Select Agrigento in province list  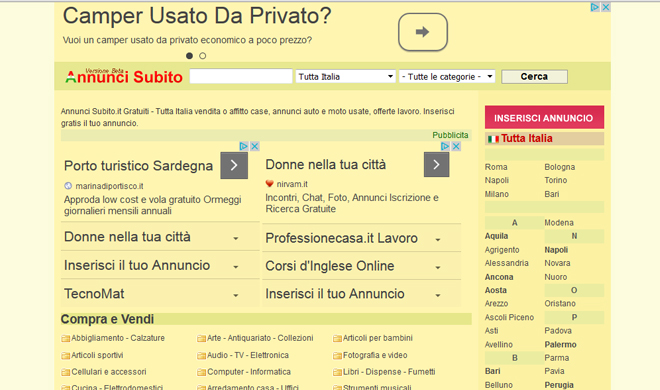(502, 250)
